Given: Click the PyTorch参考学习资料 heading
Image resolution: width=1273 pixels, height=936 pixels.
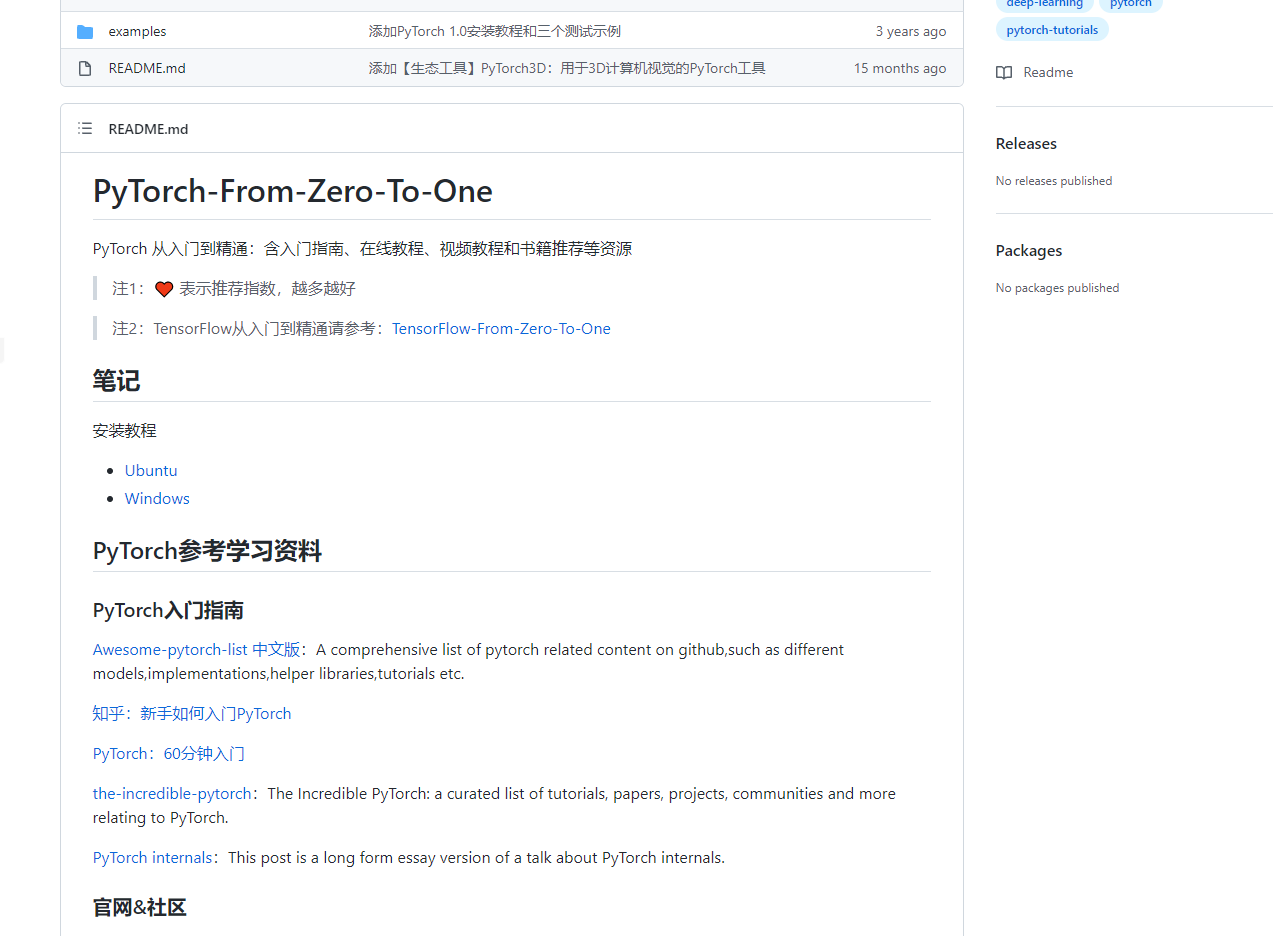Looking at the screenshot, I should 207,551.
